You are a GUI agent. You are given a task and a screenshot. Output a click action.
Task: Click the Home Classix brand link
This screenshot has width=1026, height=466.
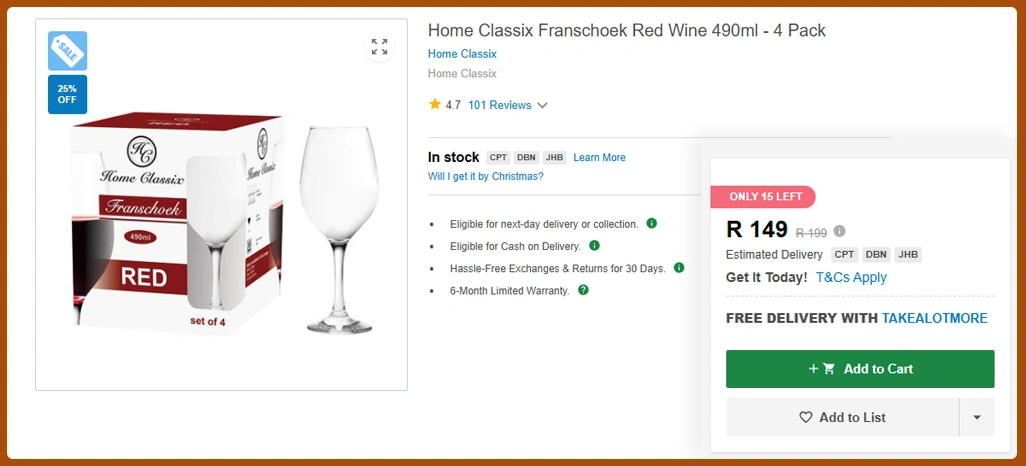[x=462, y=54]
